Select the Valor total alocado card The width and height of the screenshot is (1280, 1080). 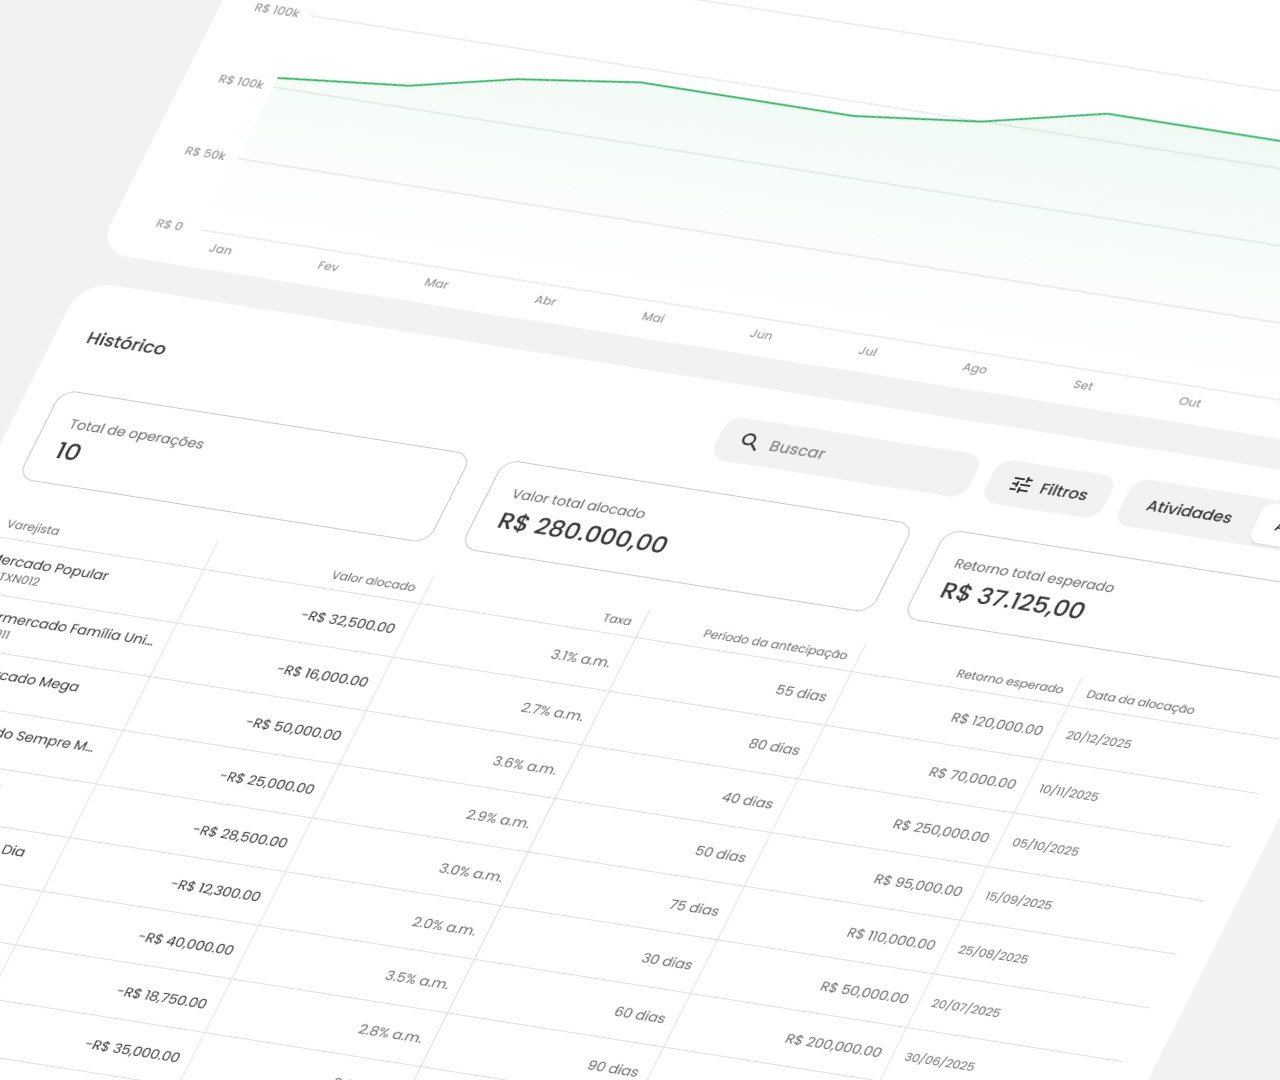coord(687,536)
